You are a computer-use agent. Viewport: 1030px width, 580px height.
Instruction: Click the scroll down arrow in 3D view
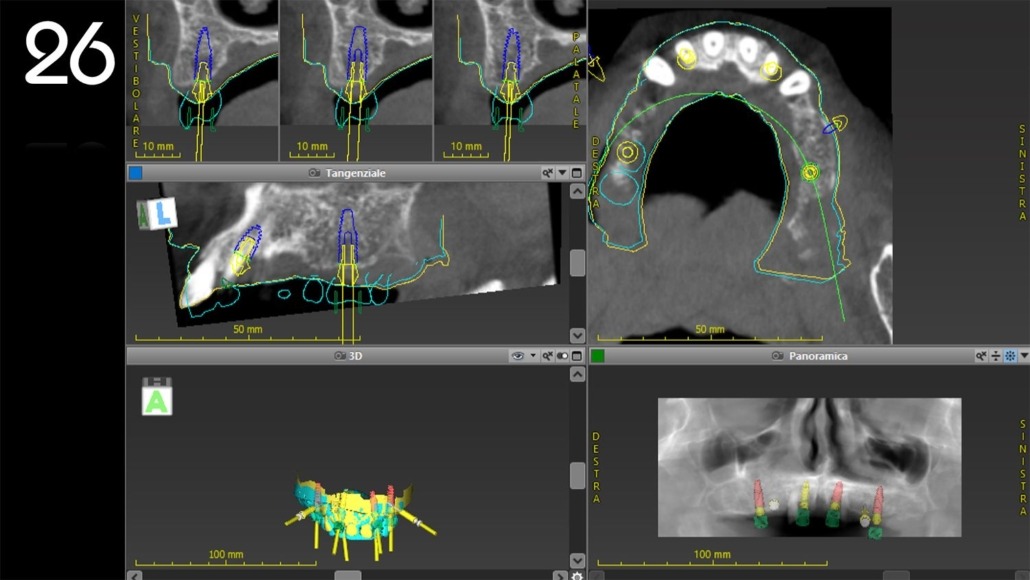pyautogui.click(x=577, y=560)
